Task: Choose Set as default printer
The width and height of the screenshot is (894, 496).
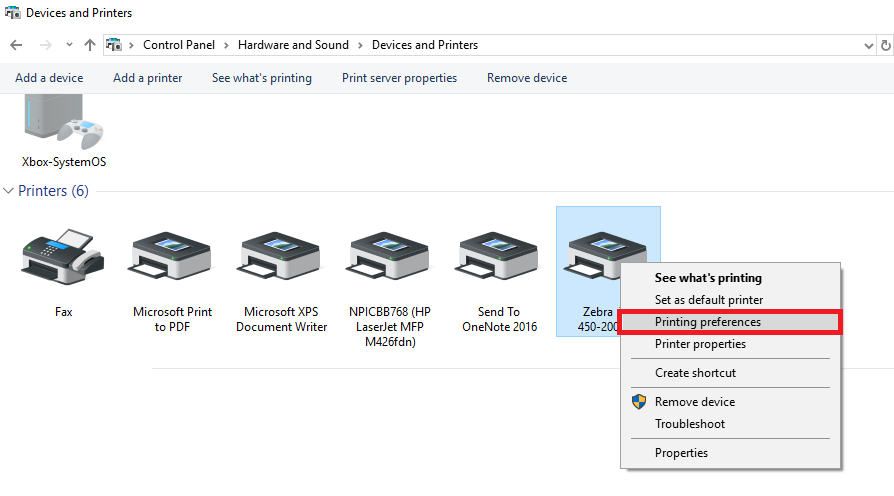Action: 730,299
